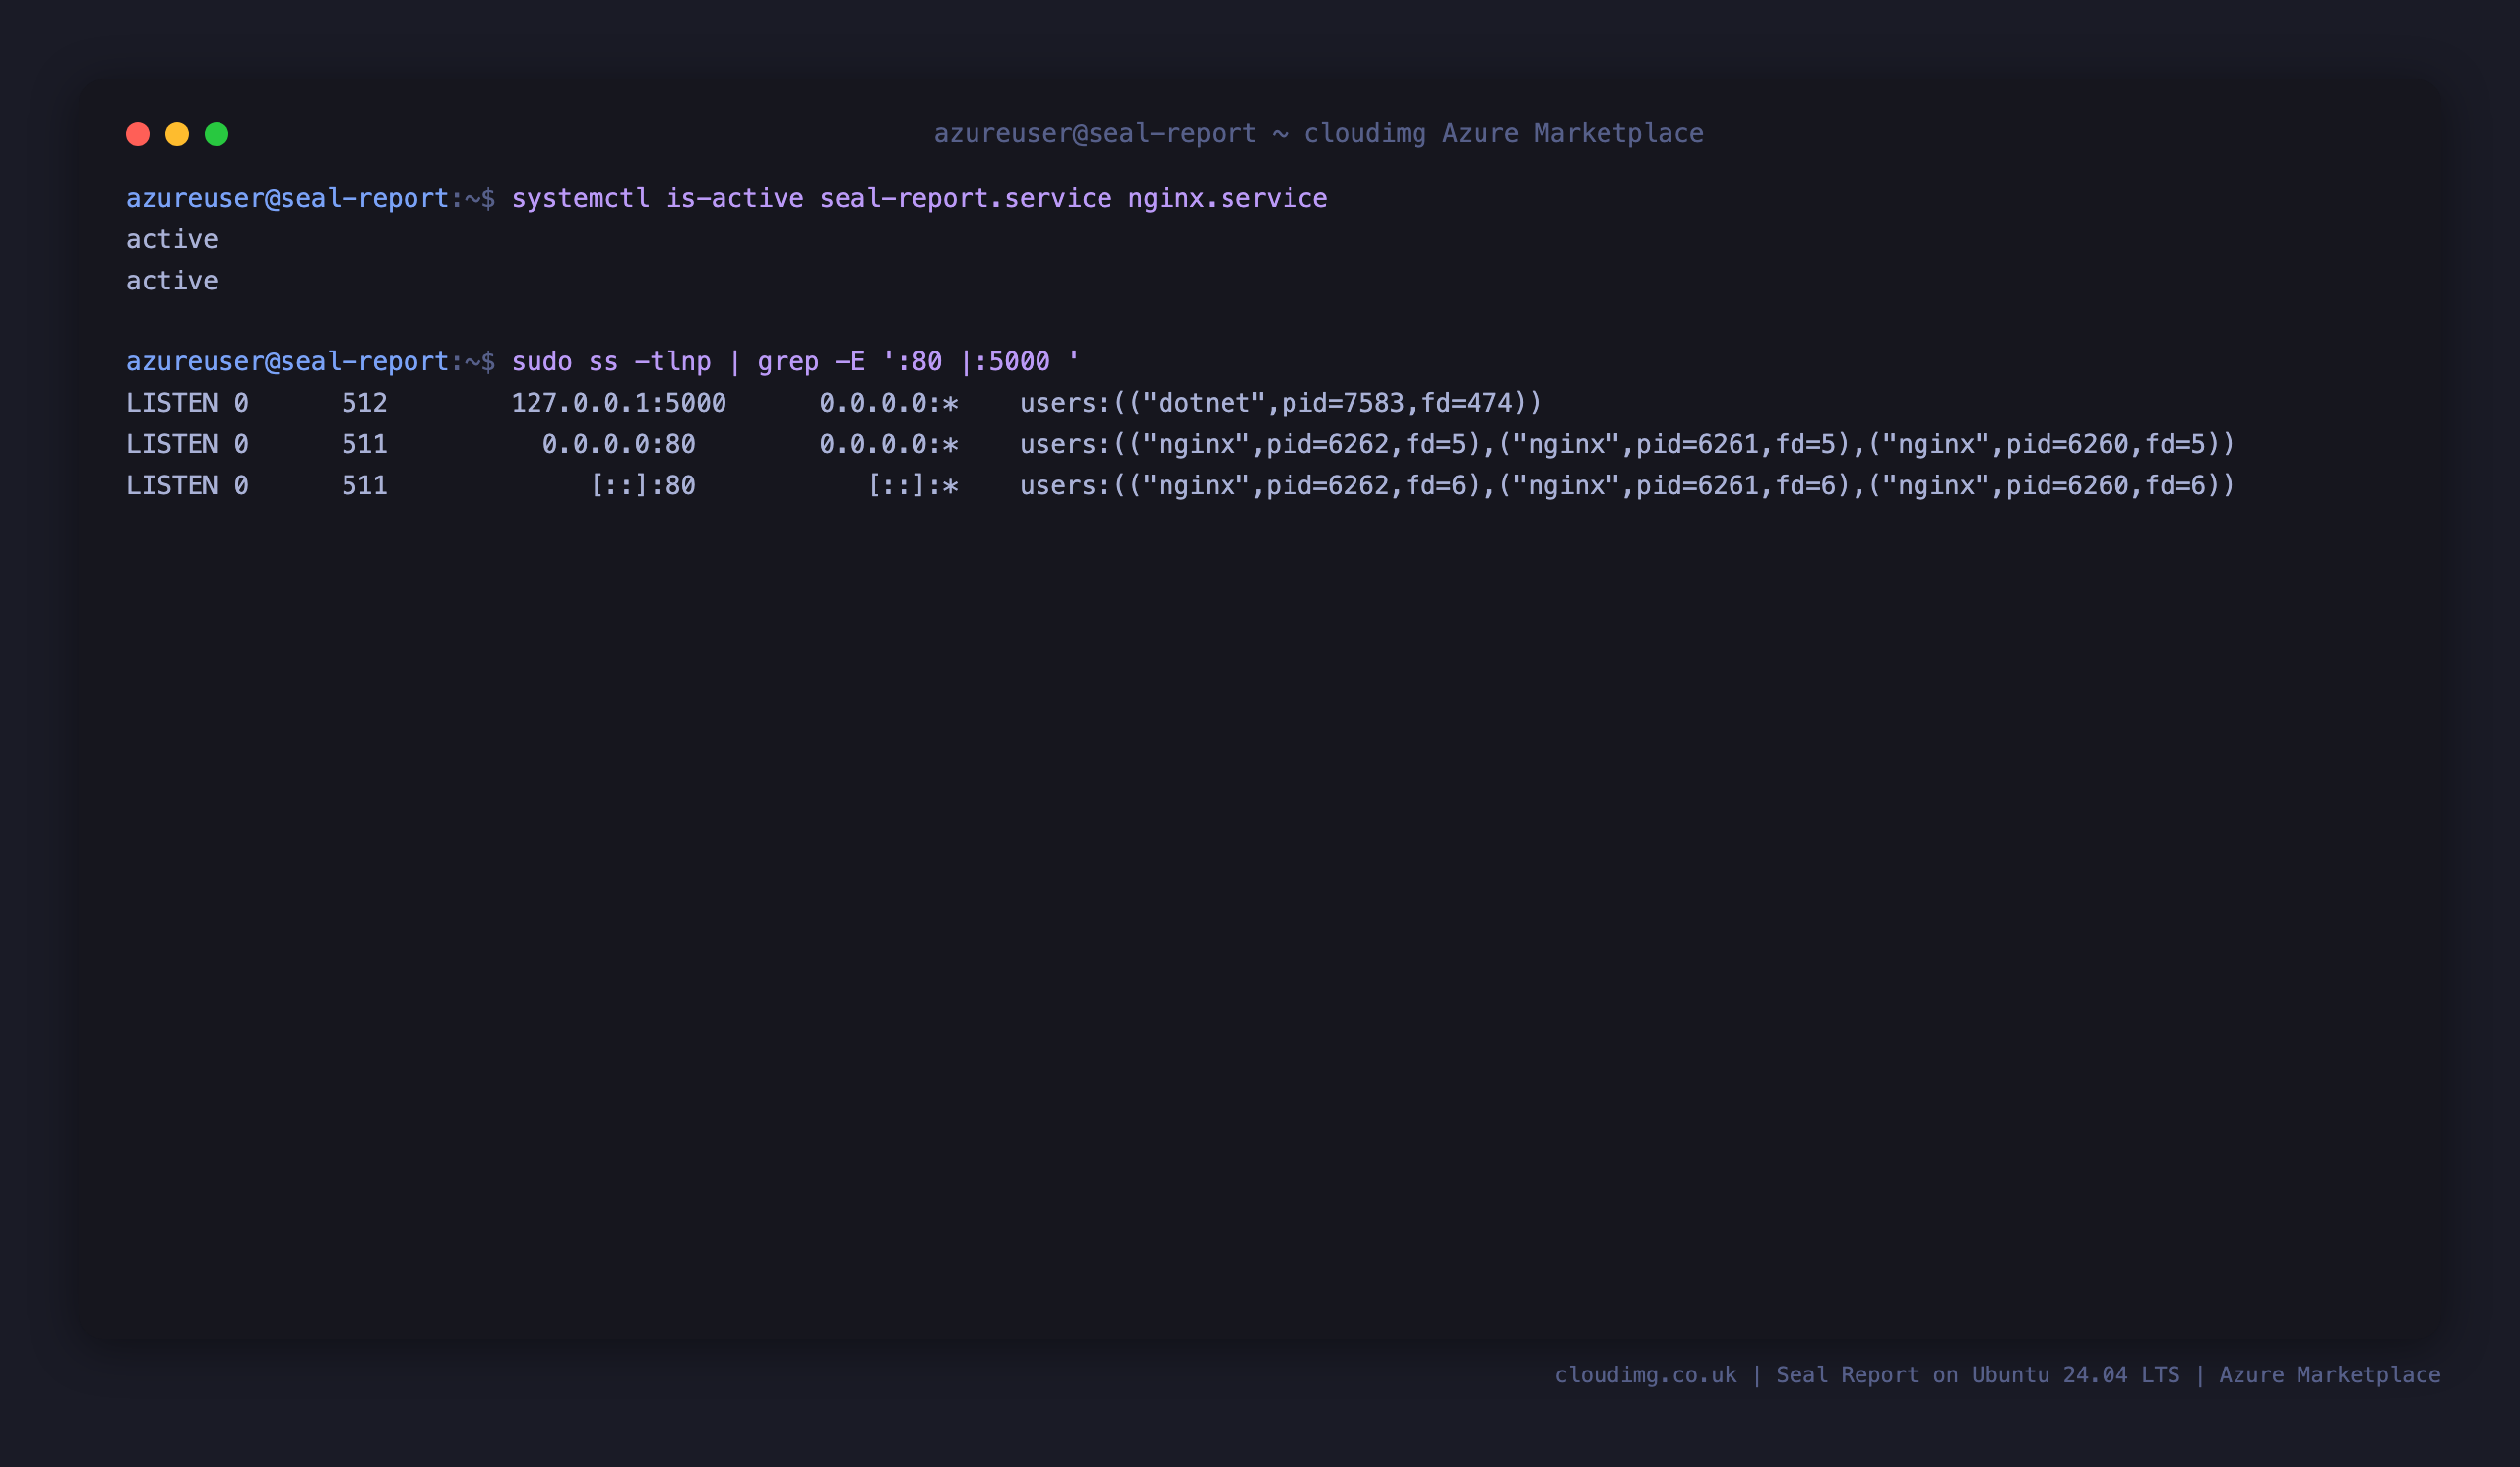Click the 0.0.0.0:80 local address
2520x1467 pixels.
click(619, 444)
